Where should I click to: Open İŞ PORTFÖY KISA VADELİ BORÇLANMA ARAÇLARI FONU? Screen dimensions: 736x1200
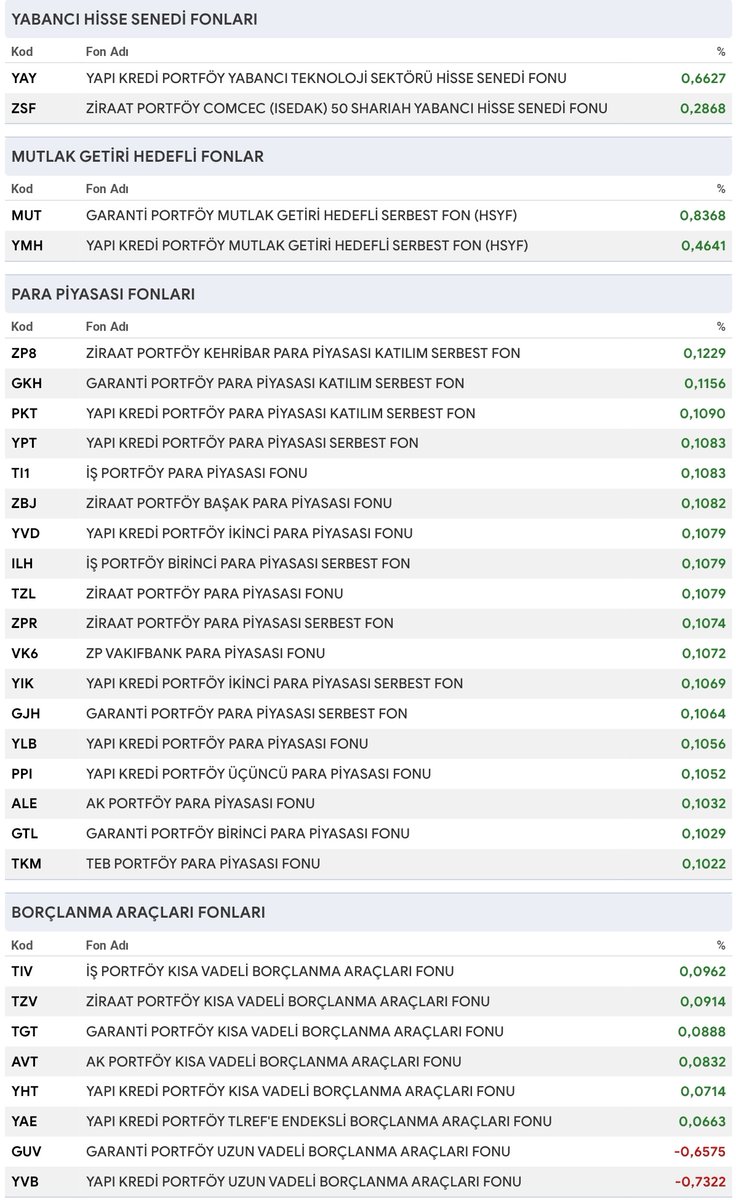[270, 971]
